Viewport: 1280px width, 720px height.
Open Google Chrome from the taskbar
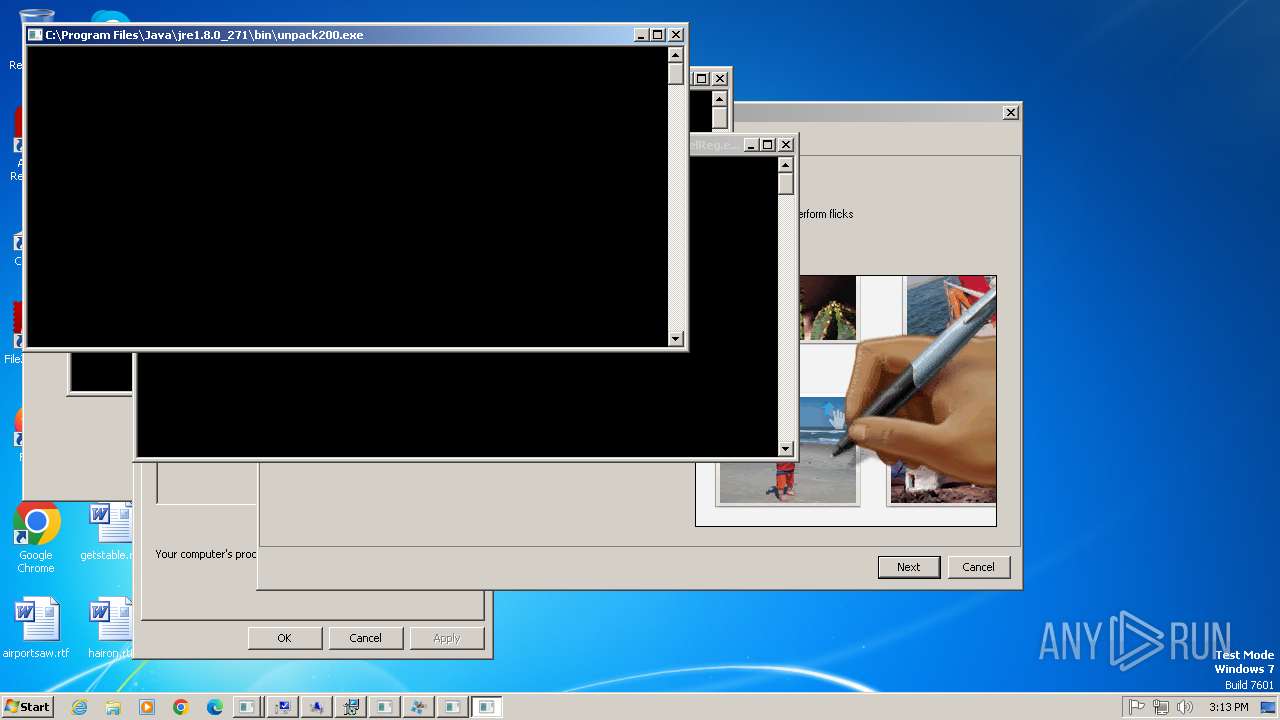(x=181, y=707)
